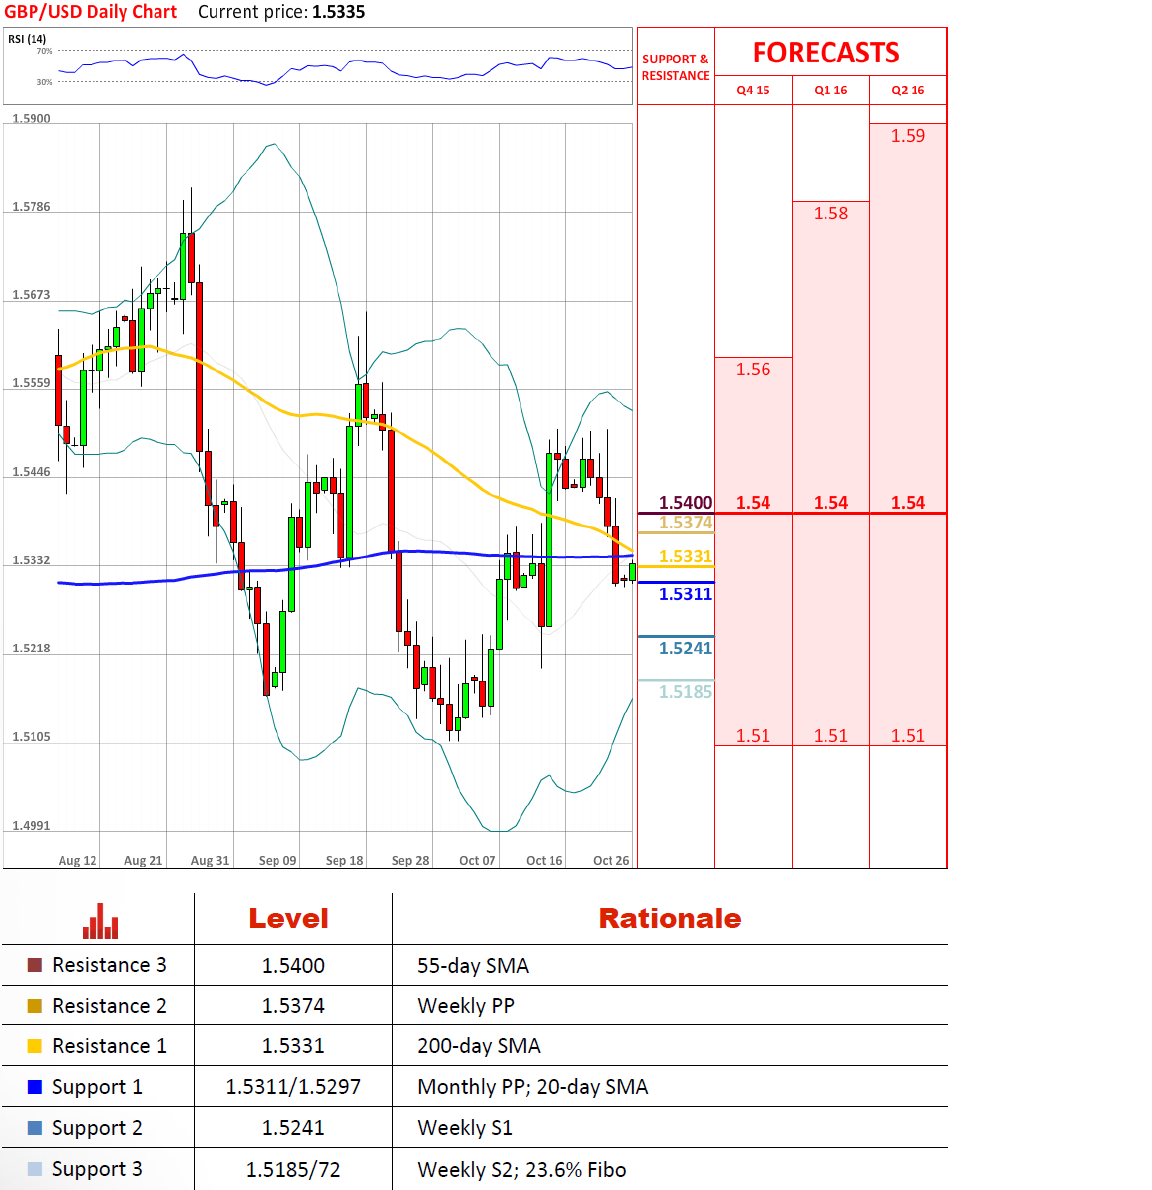This screenshot has width=1152, height=1190.
Task: Click the Level column header
Action: 288,918
